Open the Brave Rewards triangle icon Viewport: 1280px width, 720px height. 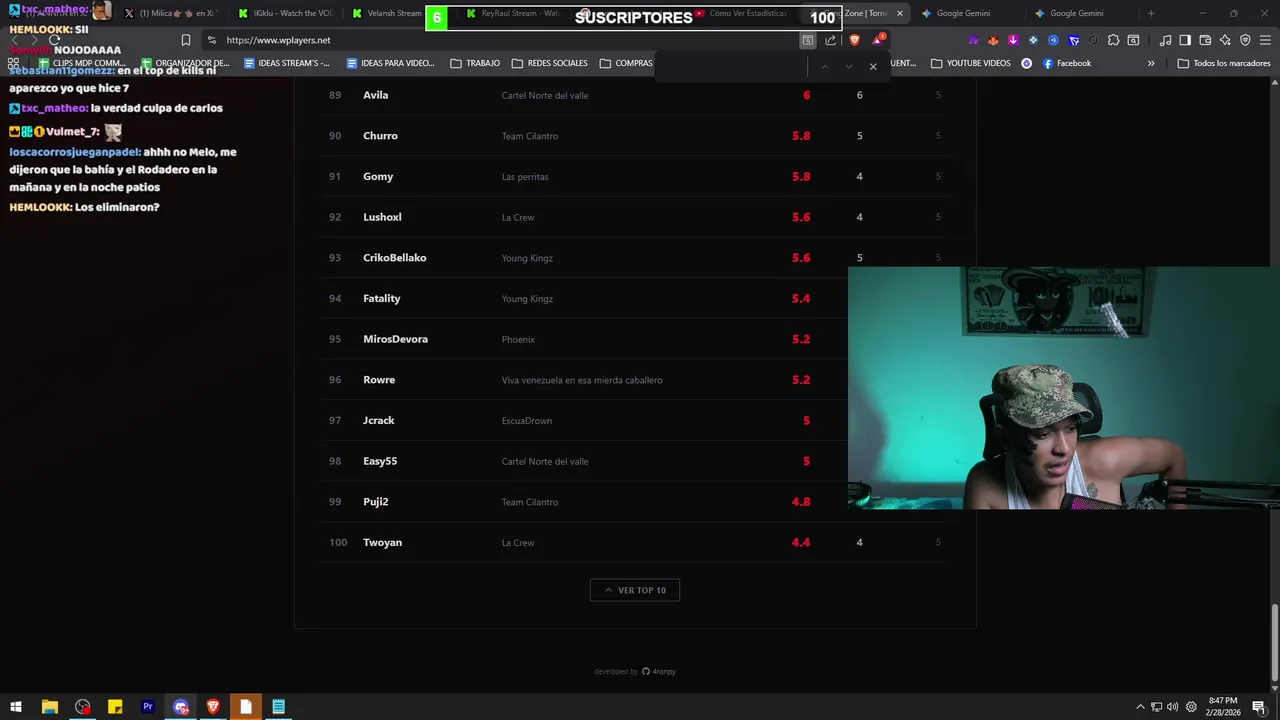[x=877, y=40]
